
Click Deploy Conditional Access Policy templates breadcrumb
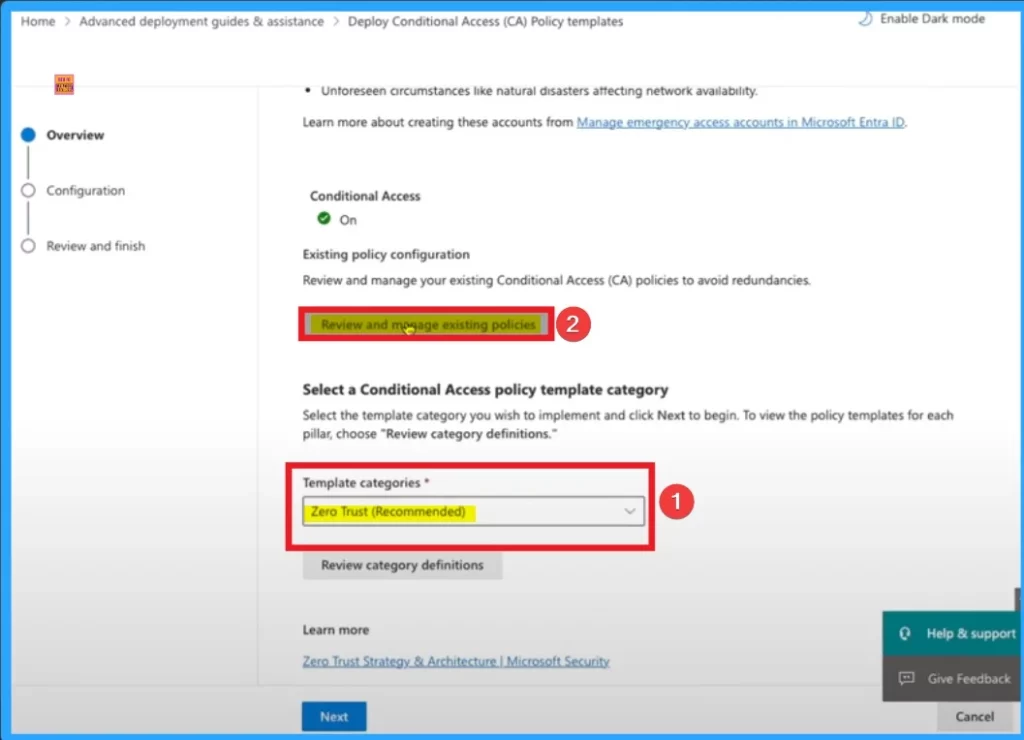click(x=485, y=22)
